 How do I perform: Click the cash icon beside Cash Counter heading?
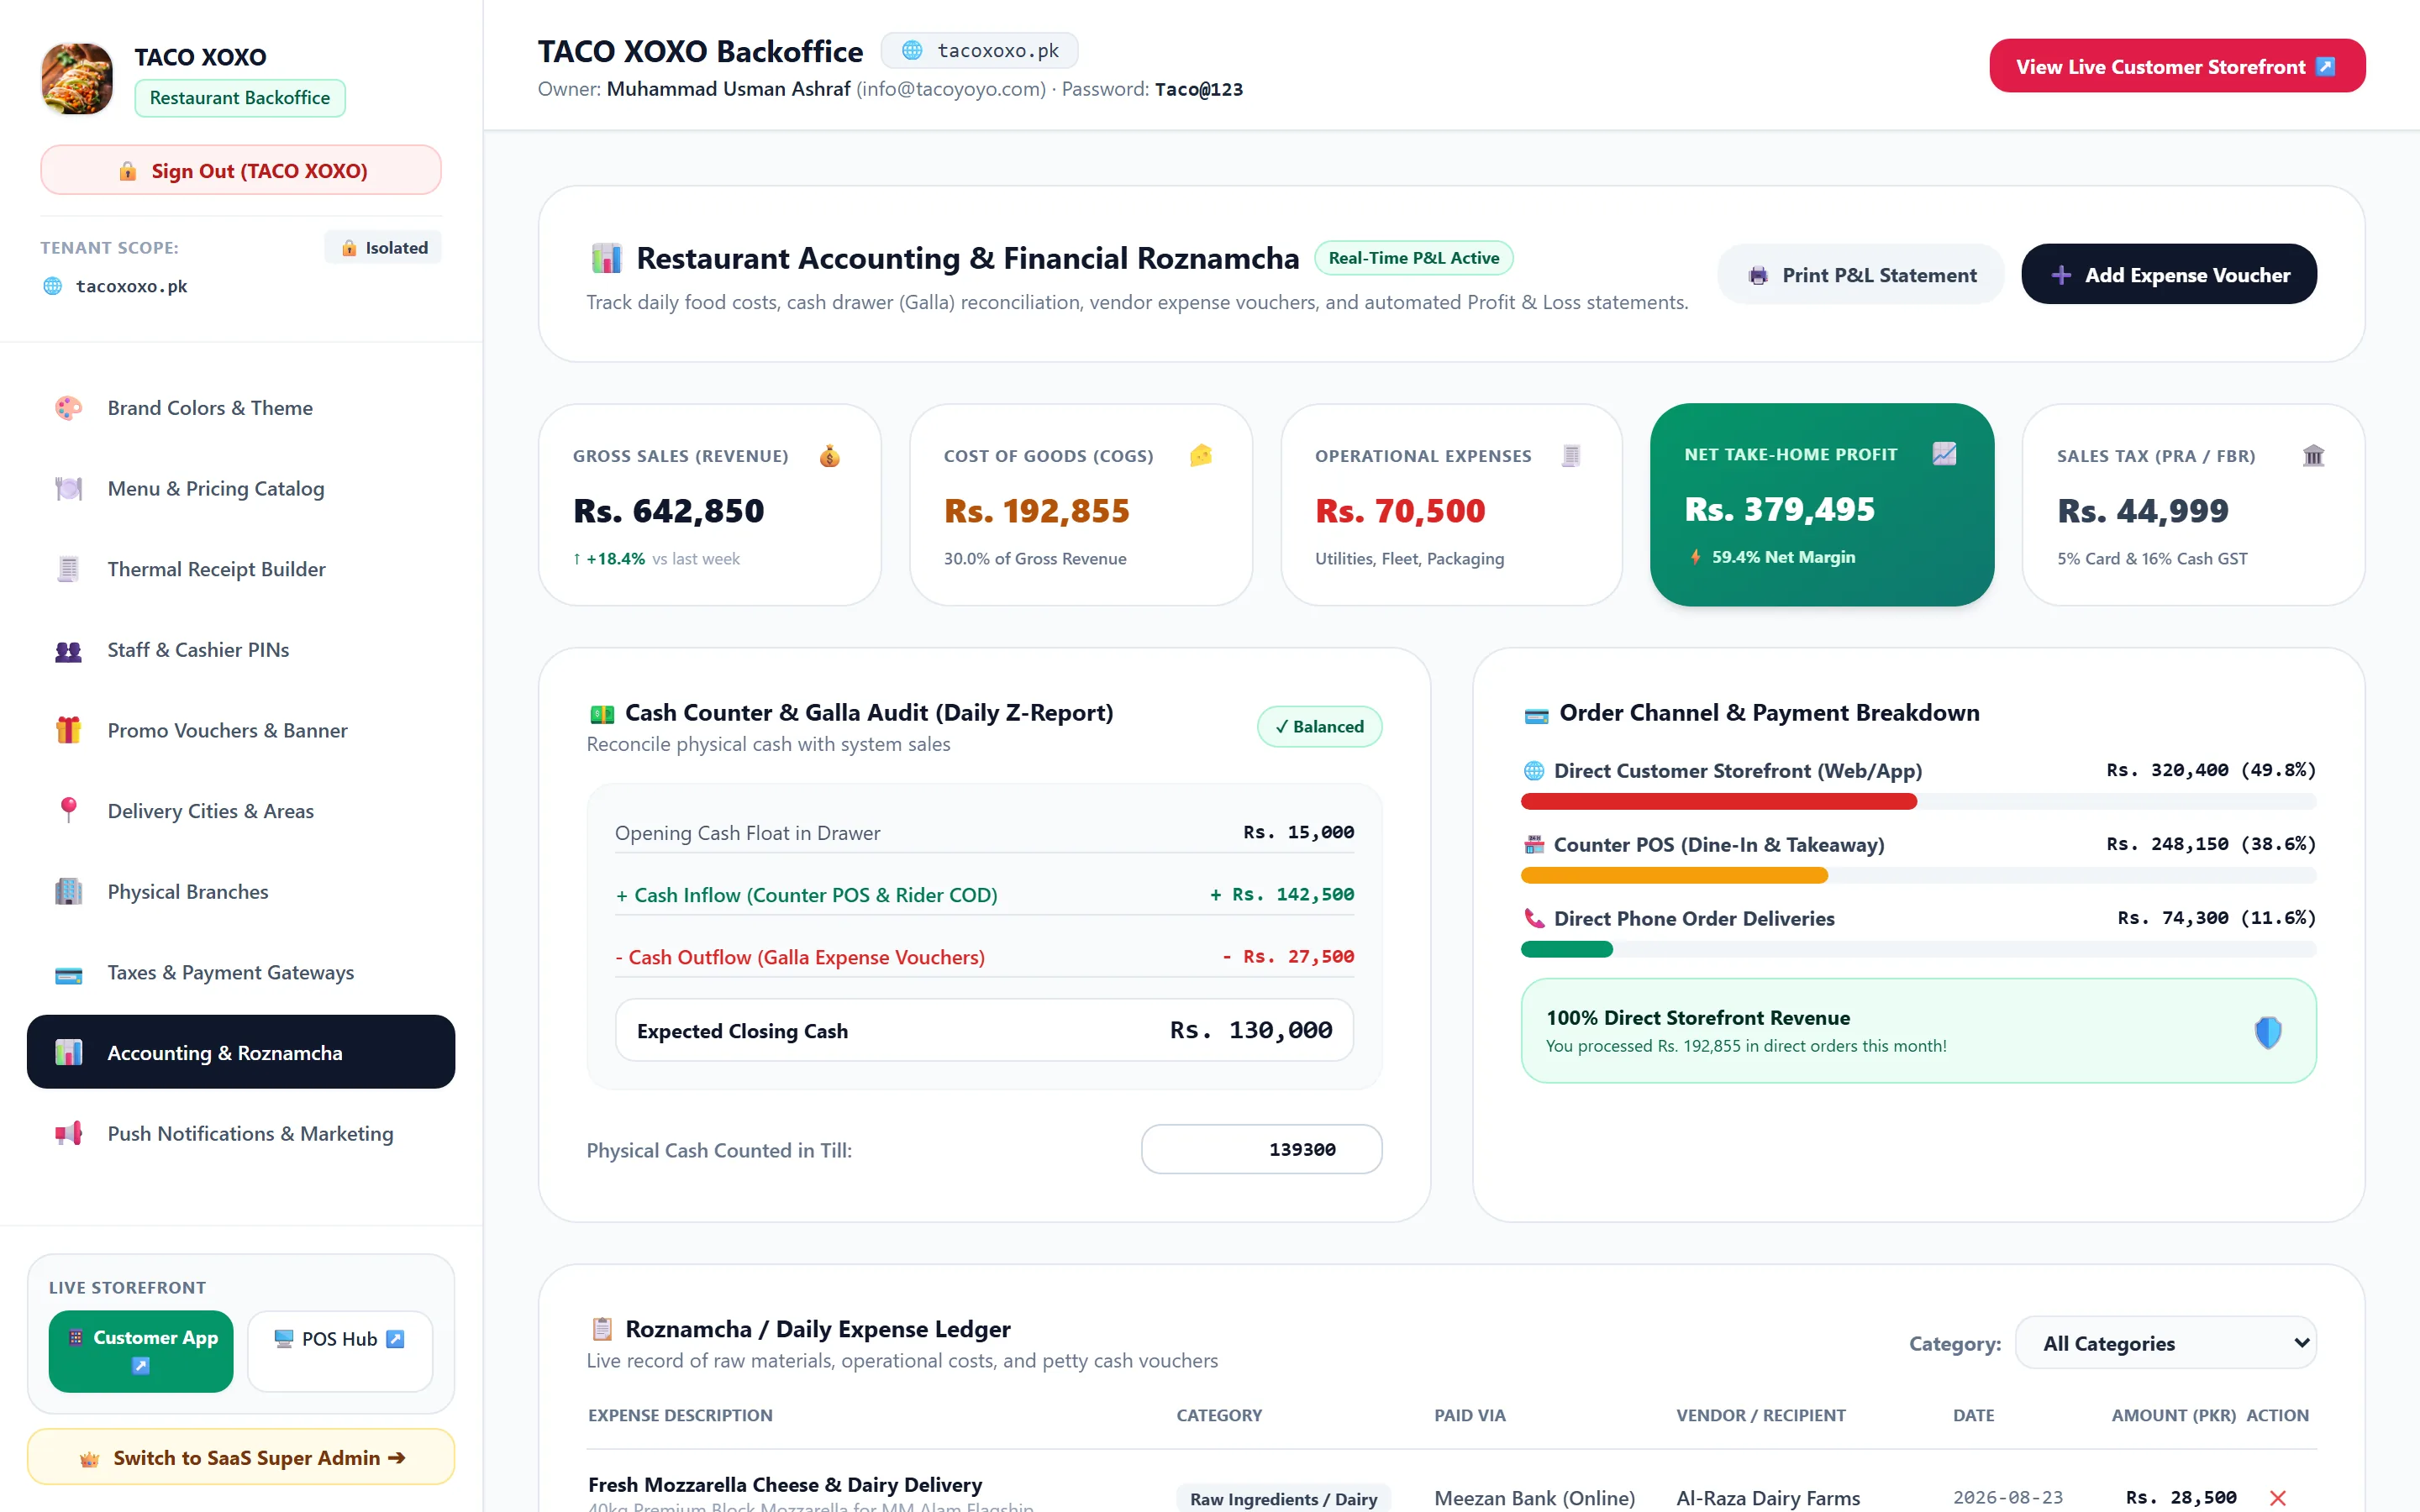602,714
